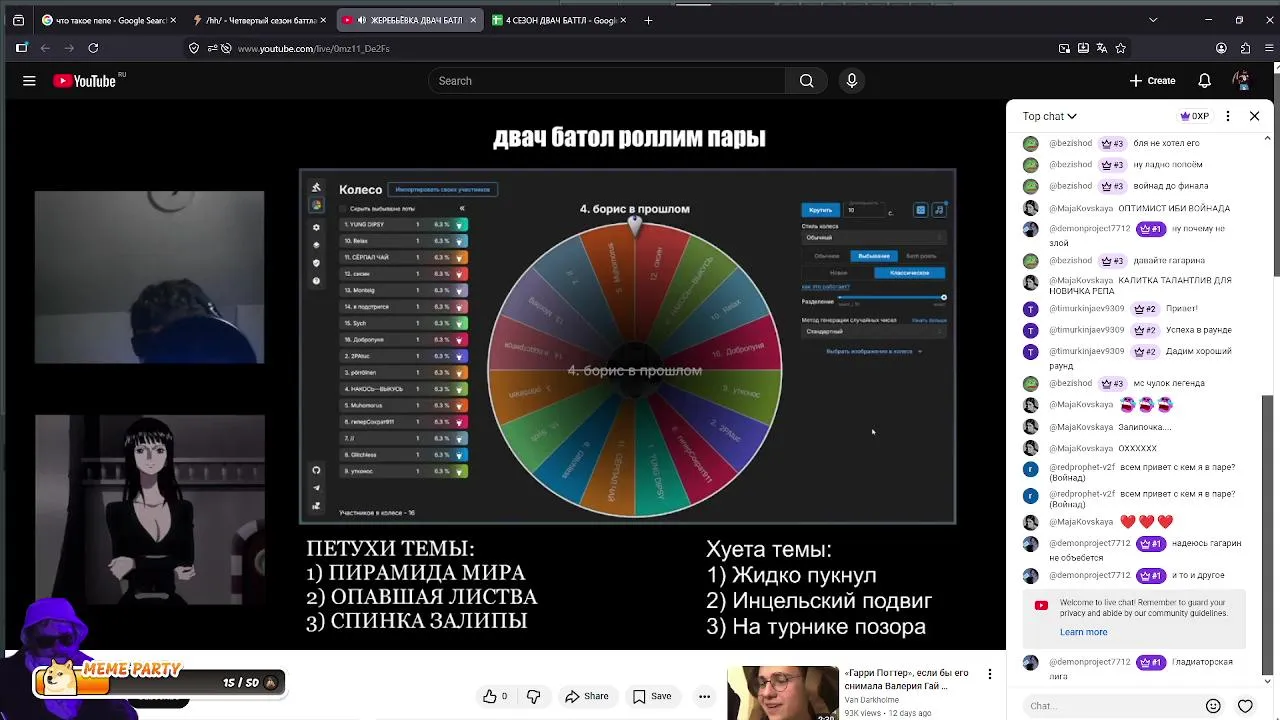Switch to the /hh/ Четвертый сезон tab
The width and height of the screenshot is (1280, 720).
[x=258, y=20]
